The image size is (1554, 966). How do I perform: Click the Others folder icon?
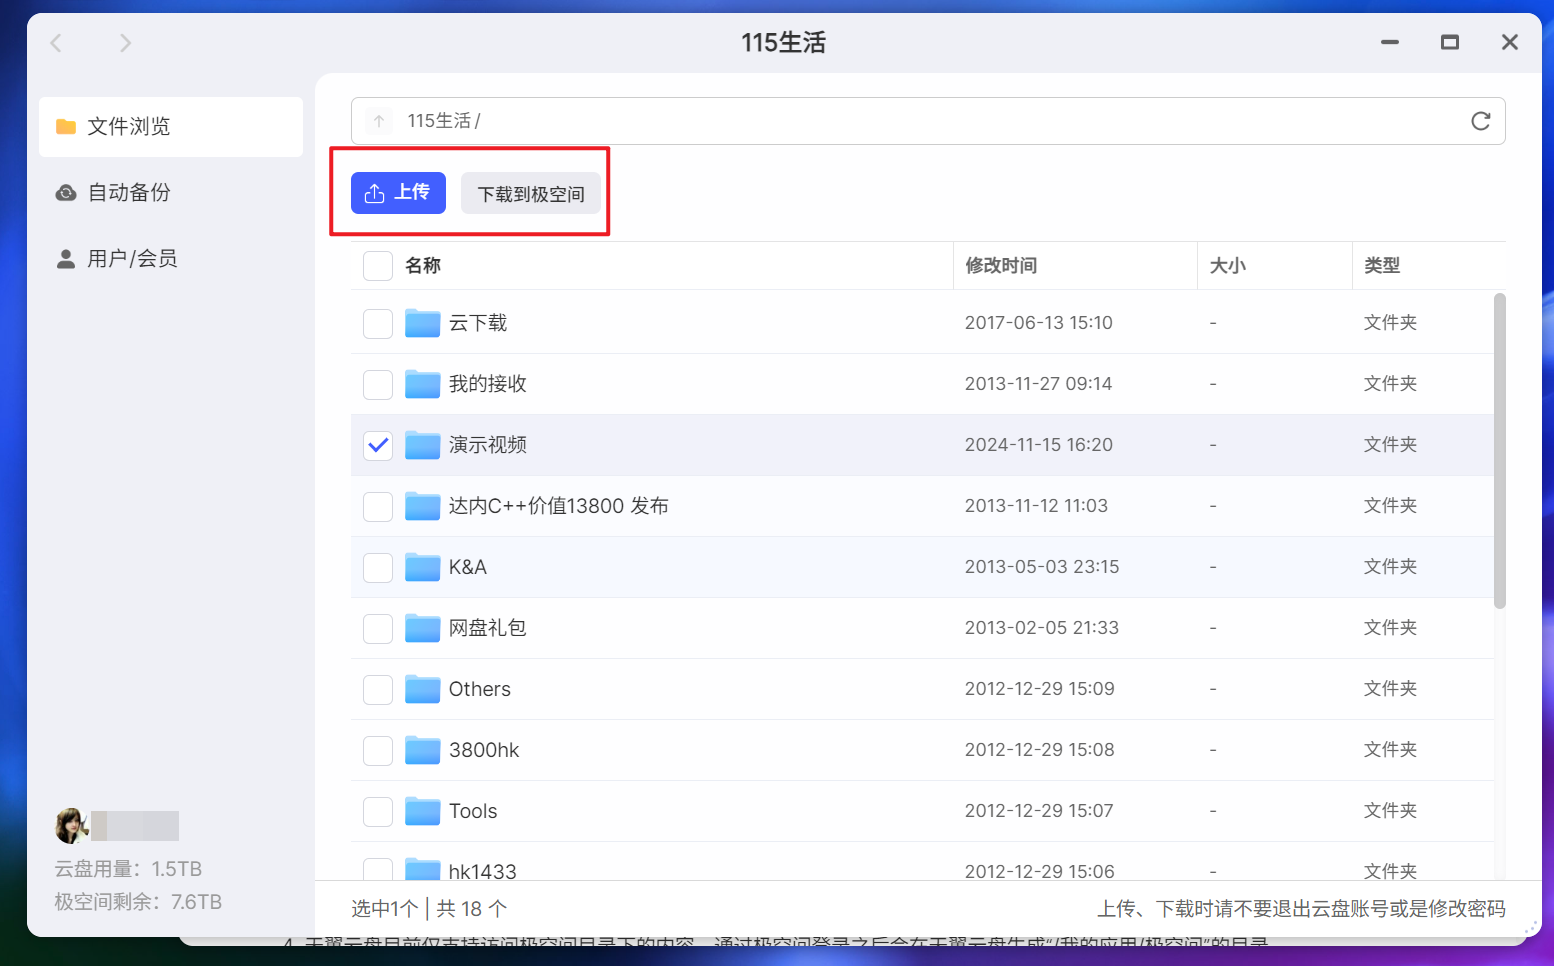(x=423, y=689)
